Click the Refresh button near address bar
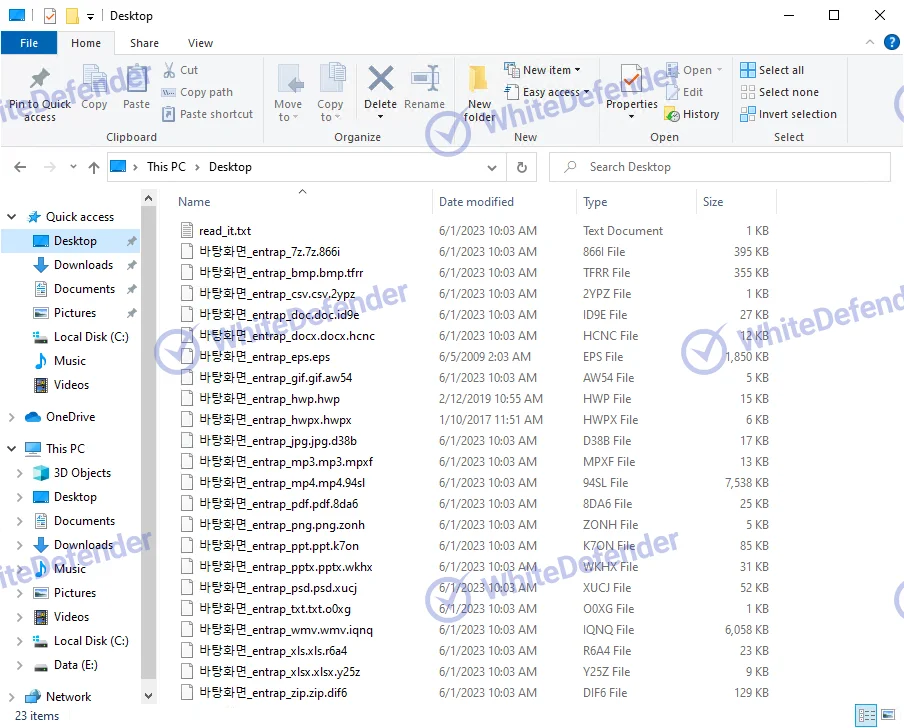 521,167
